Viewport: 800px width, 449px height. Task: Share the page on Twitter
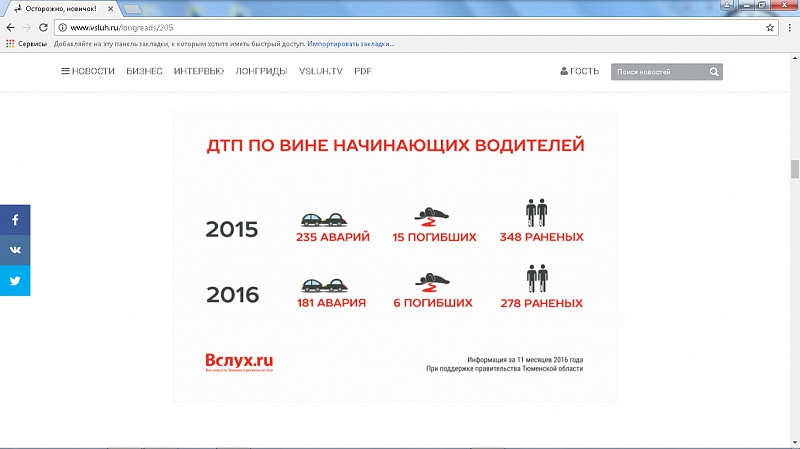click(x=15, y=281)
